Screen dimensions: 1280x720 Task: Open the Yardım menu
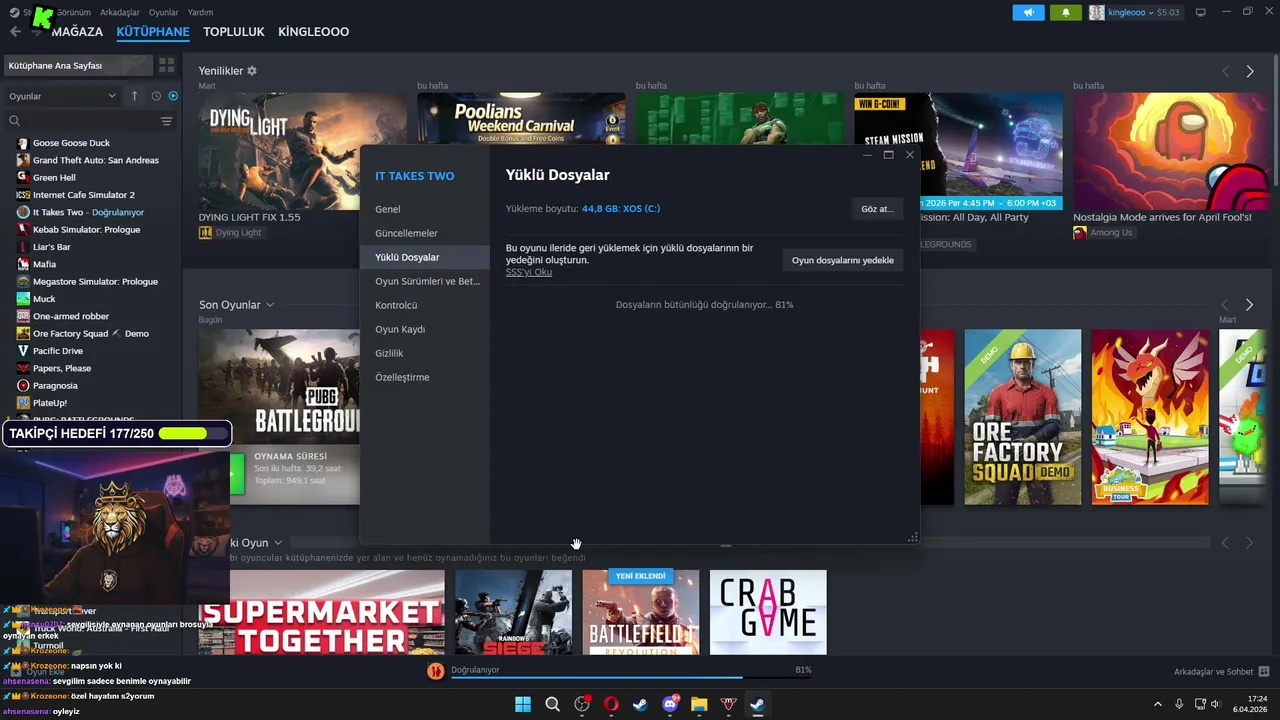click(200, 12)
